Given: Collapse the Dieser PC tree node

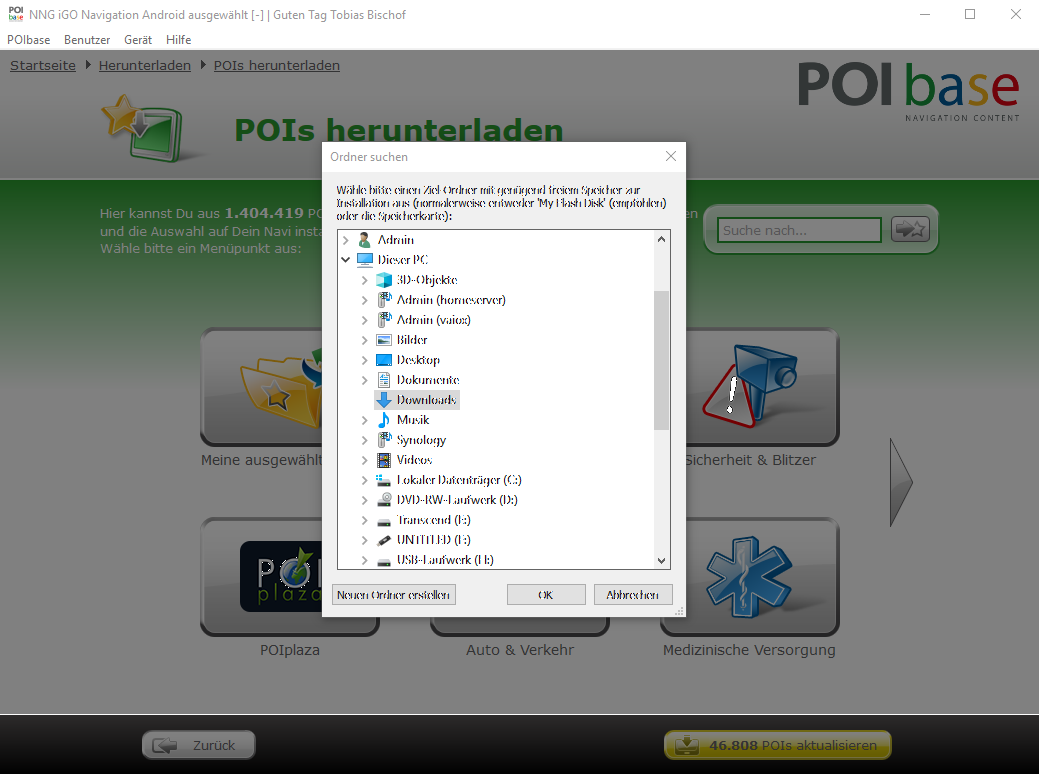Looking at the screenshot, I should pos(346,260).
